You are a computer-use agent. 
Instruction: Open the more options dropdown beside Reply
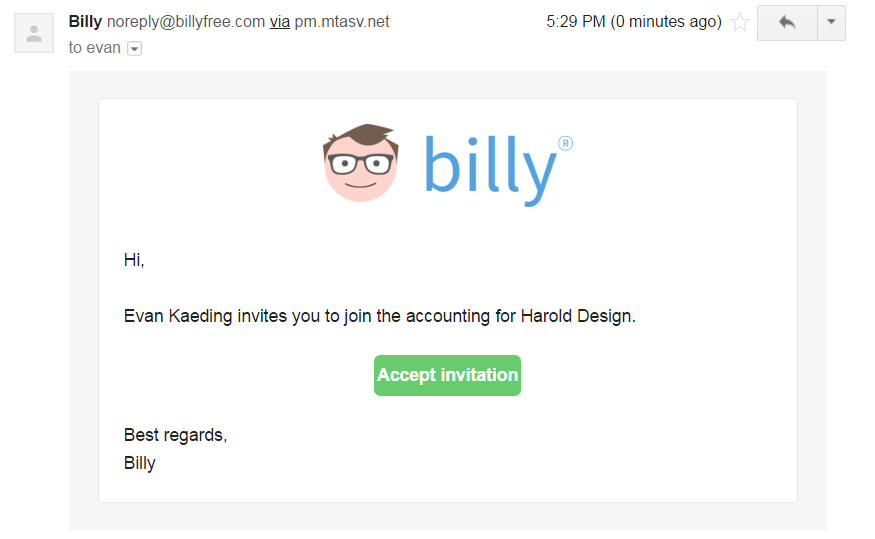831,22
